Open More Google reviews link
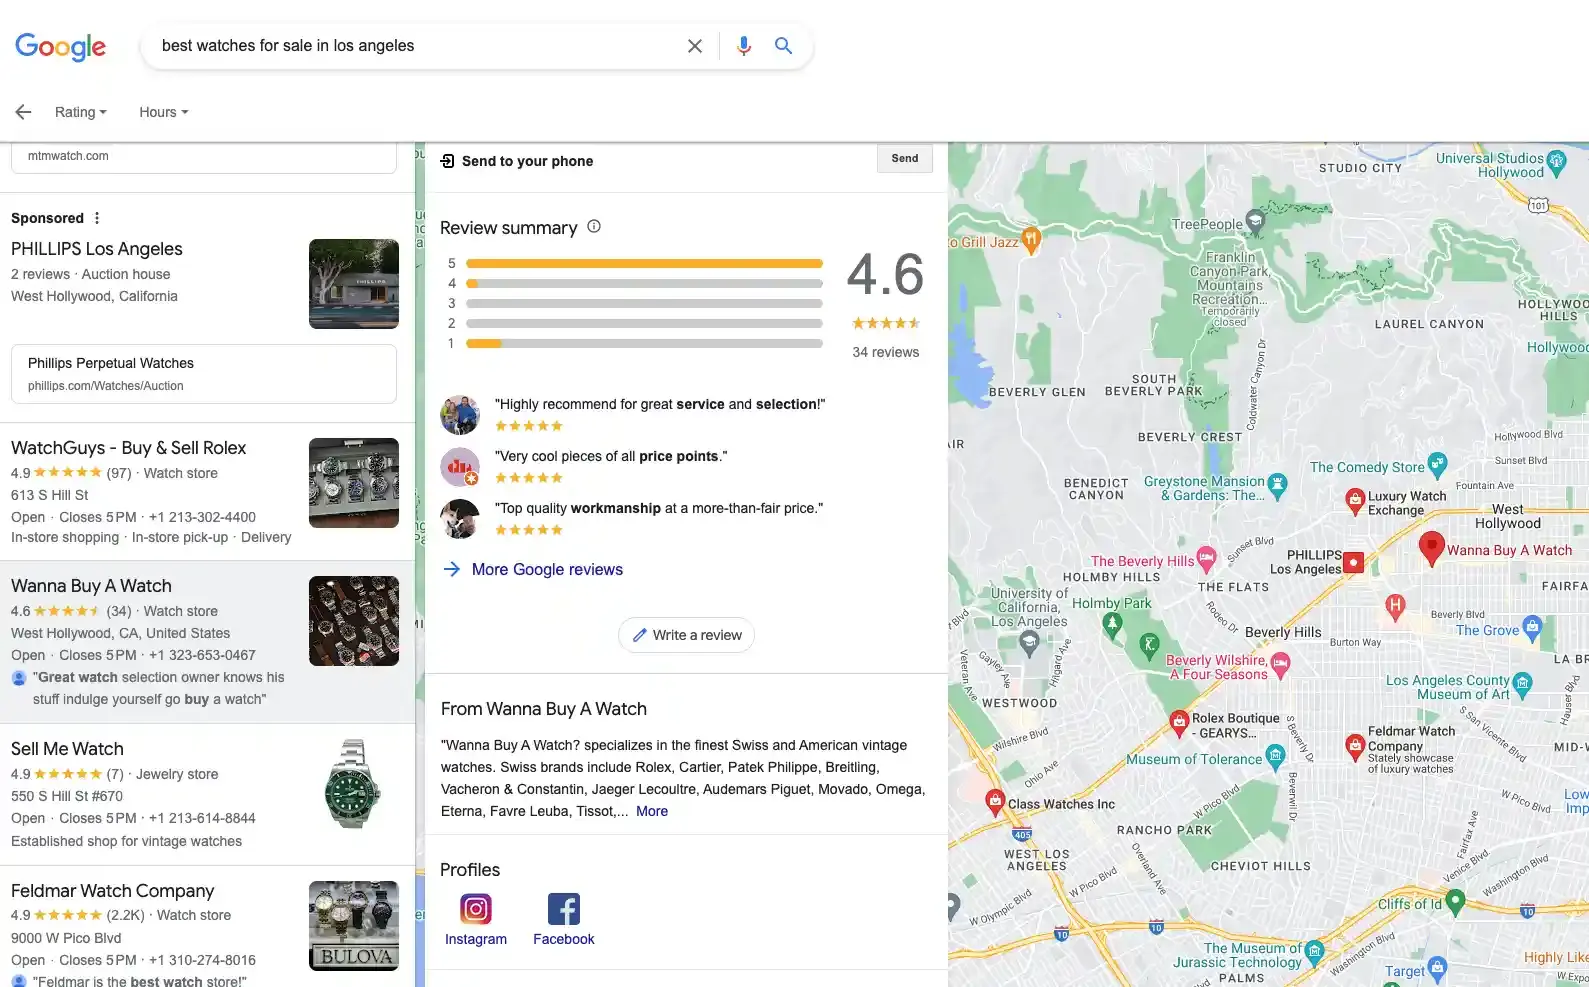1589x987 pixels. coord(546,569)
